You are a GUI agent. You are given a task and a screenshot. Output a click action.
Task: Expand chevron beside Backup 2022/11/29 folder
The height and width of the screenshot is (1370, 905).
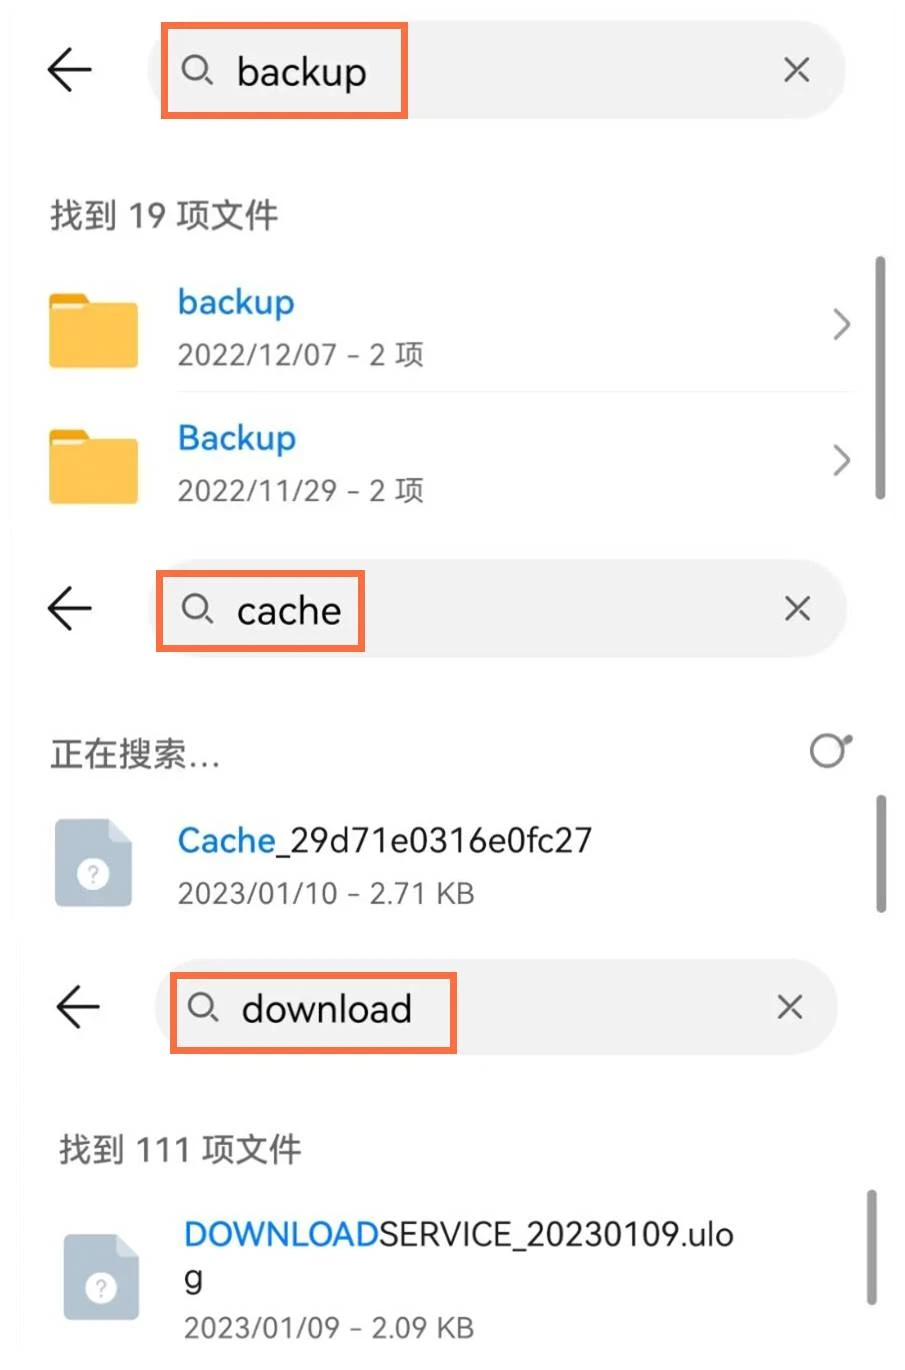841,461
